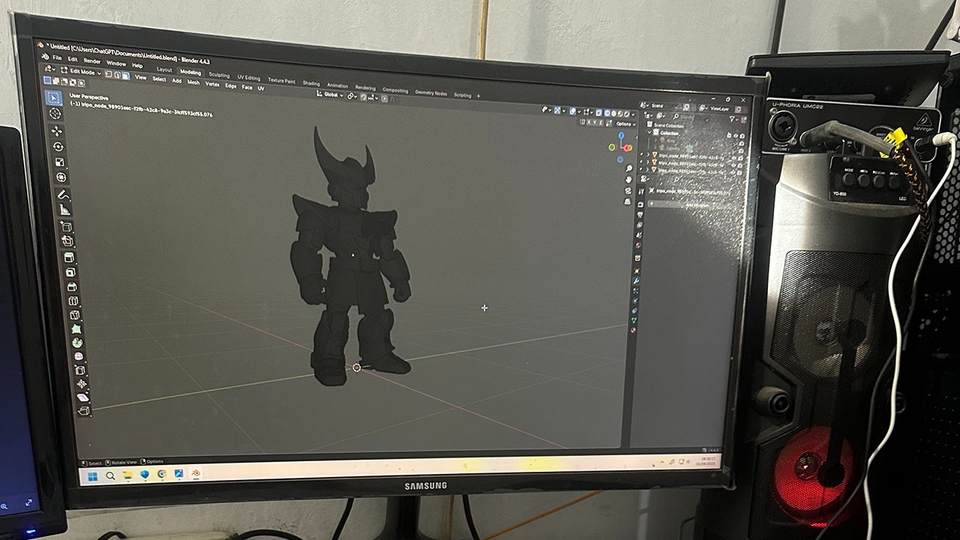Open the Vertex menu
This screenshot has width=960, height=540.
(212, 84)
